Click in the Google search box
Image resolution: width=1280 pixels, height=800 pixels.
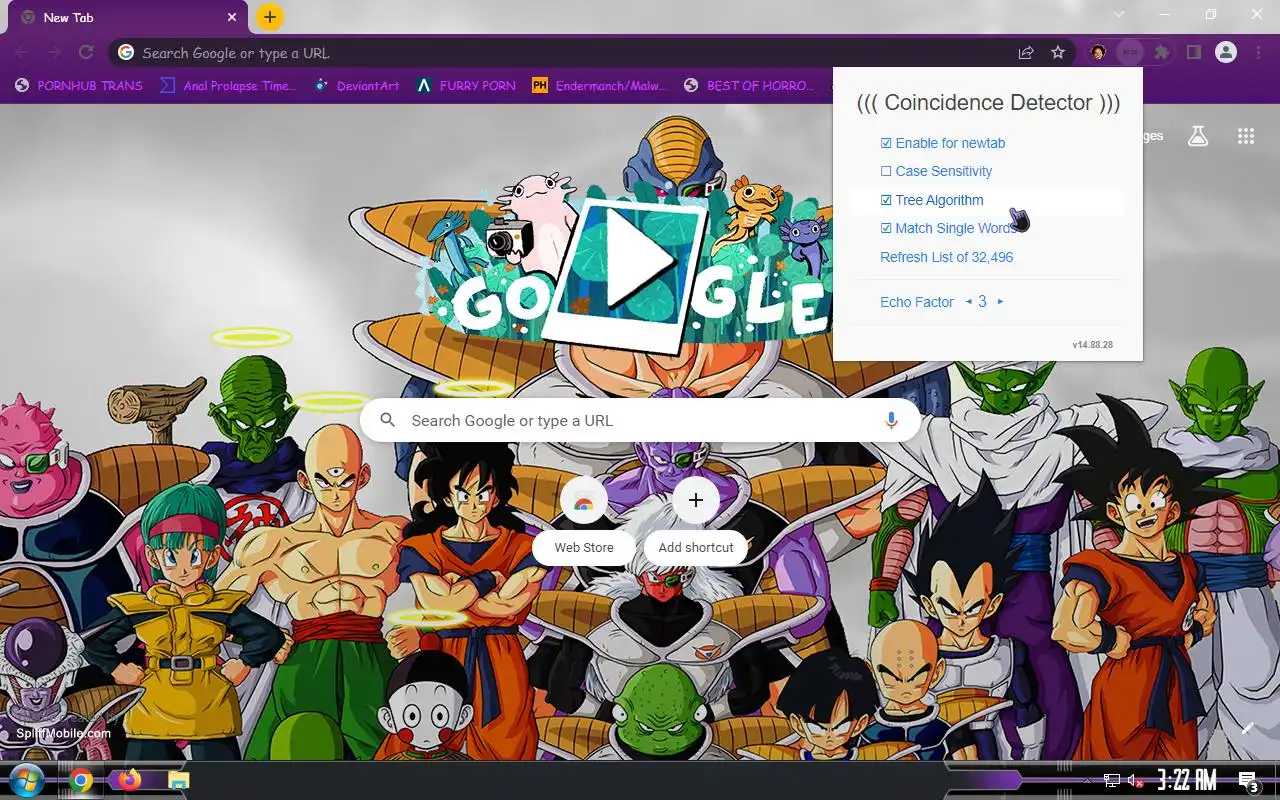pos(640,421)
